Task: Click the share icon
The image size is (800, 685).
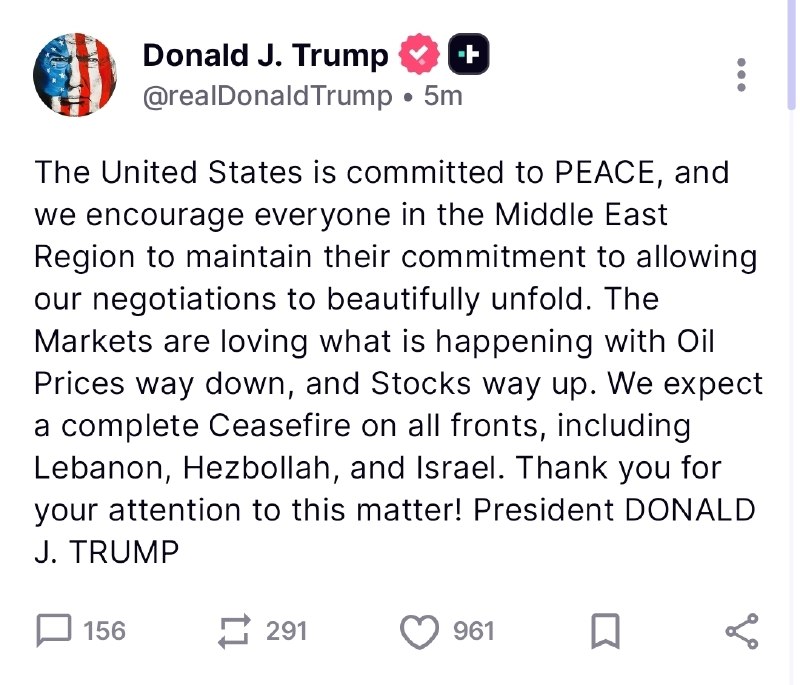Action: coord(742,631)
